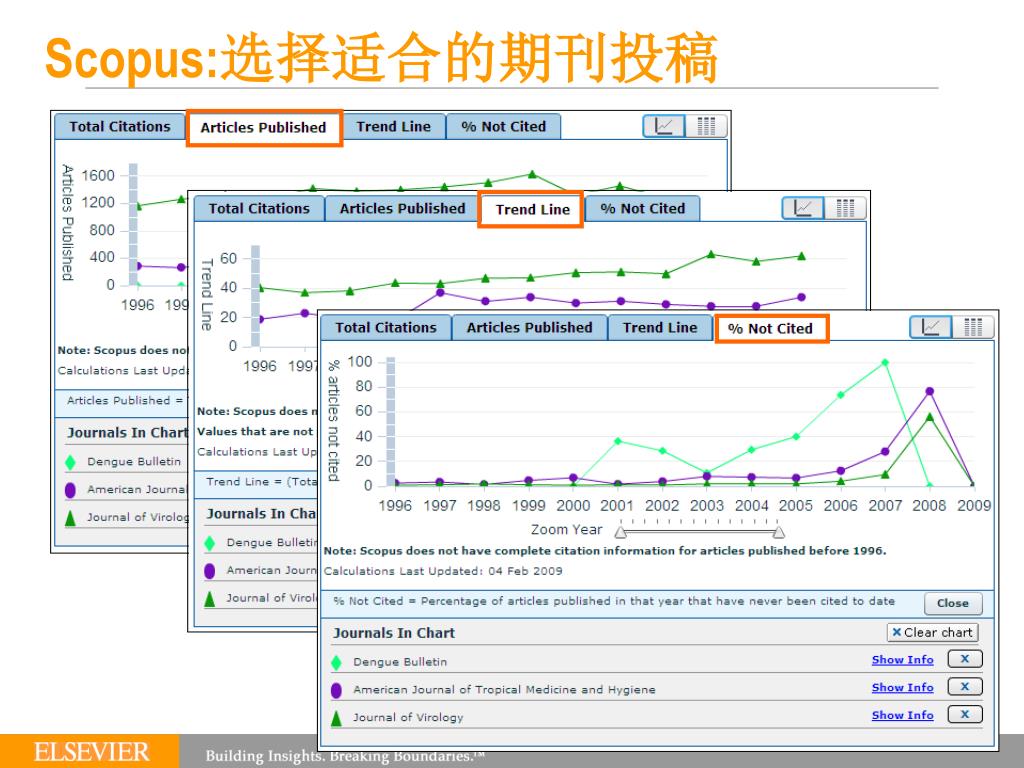Select % Not Cited tab in back panel
This screenshot has height=768, width=1024.
504,127
